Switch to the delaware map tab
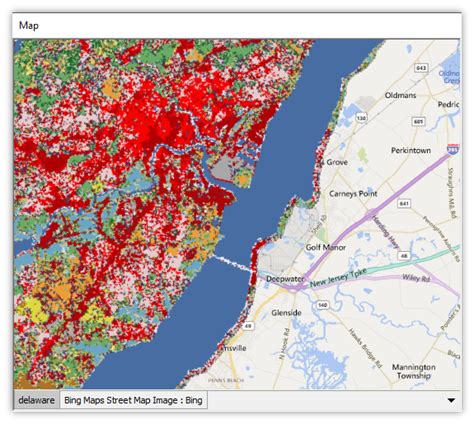 [36, 400]
